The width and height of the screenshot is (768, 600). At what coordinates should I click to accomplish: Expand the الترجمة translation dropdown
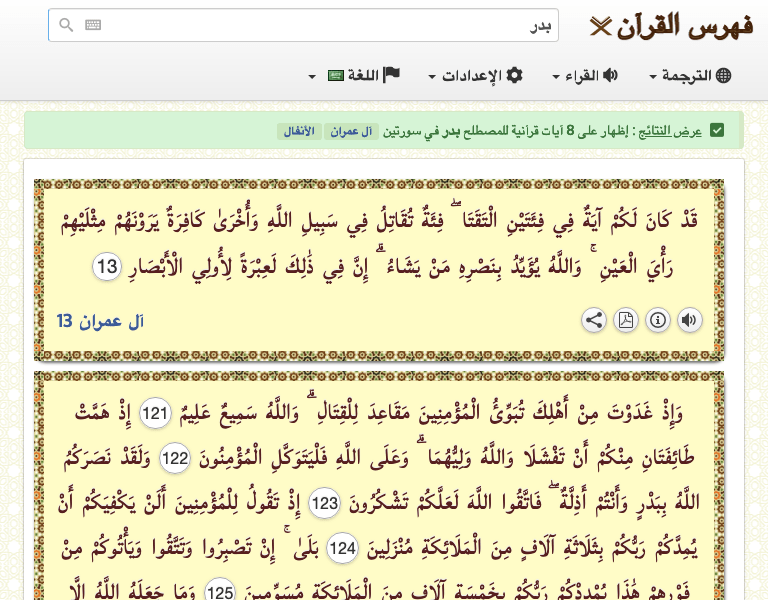click(690, 76)
